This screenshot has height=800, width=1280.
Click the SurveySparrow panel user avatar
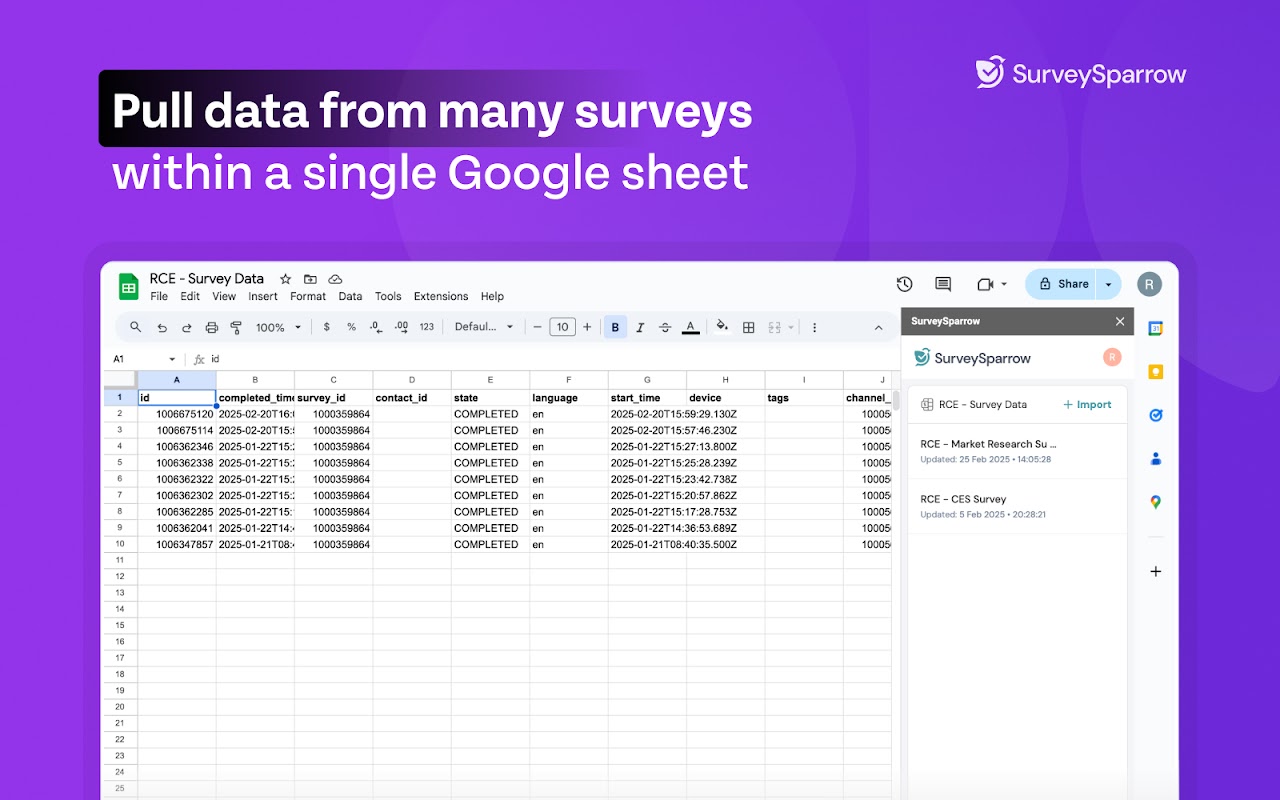pyautogui.click(x=1112, y=357)
